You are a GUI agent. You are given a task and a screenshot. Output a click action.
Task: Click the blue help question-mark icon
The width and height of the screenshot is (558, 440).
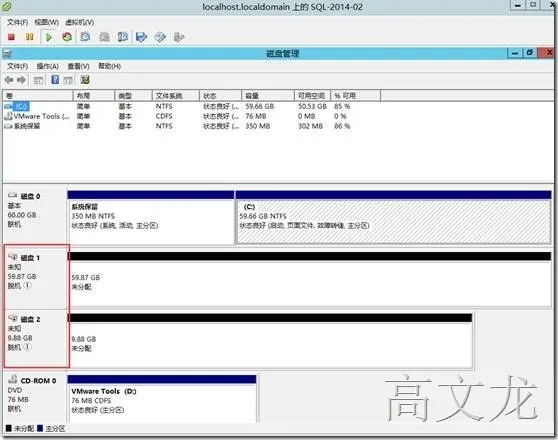[x=55, y=80]
